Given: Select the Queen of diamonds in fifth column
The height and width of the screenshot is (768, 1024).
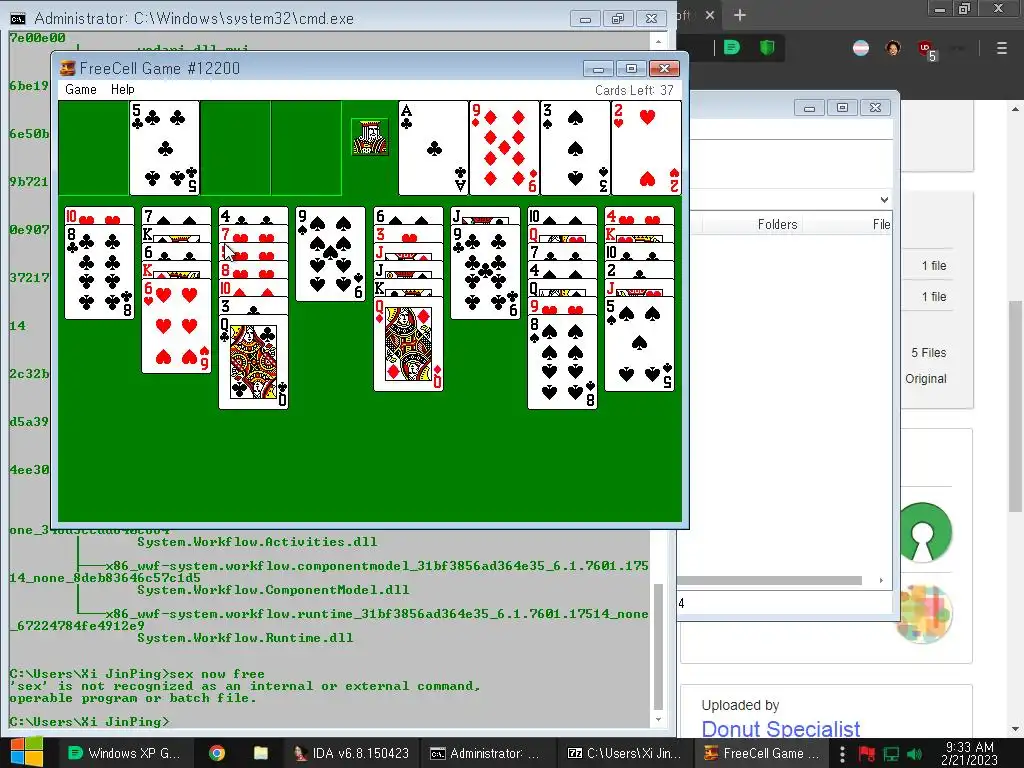Looking at the screenshot, I should pyautogui.click(x=408, y=344).
